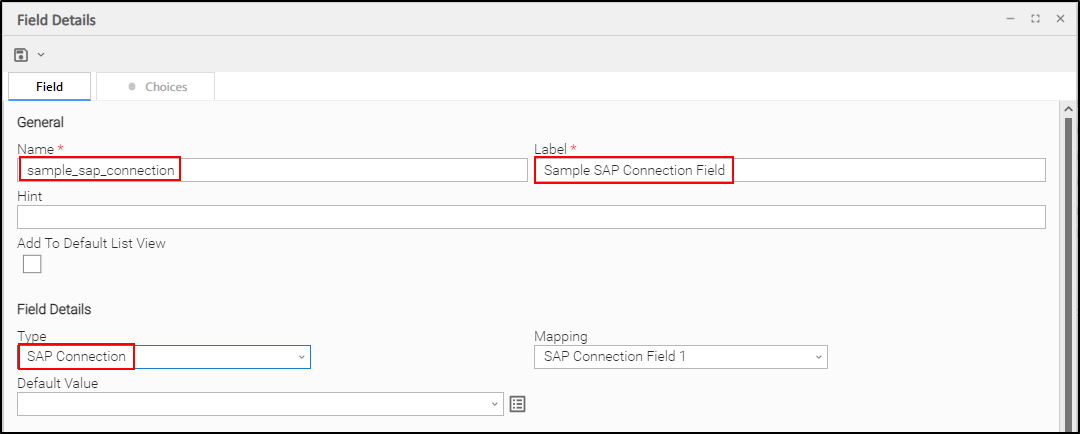Switch to the Field tab
The height and width of the screenshot is (434, 1080).
coord(49,87)
